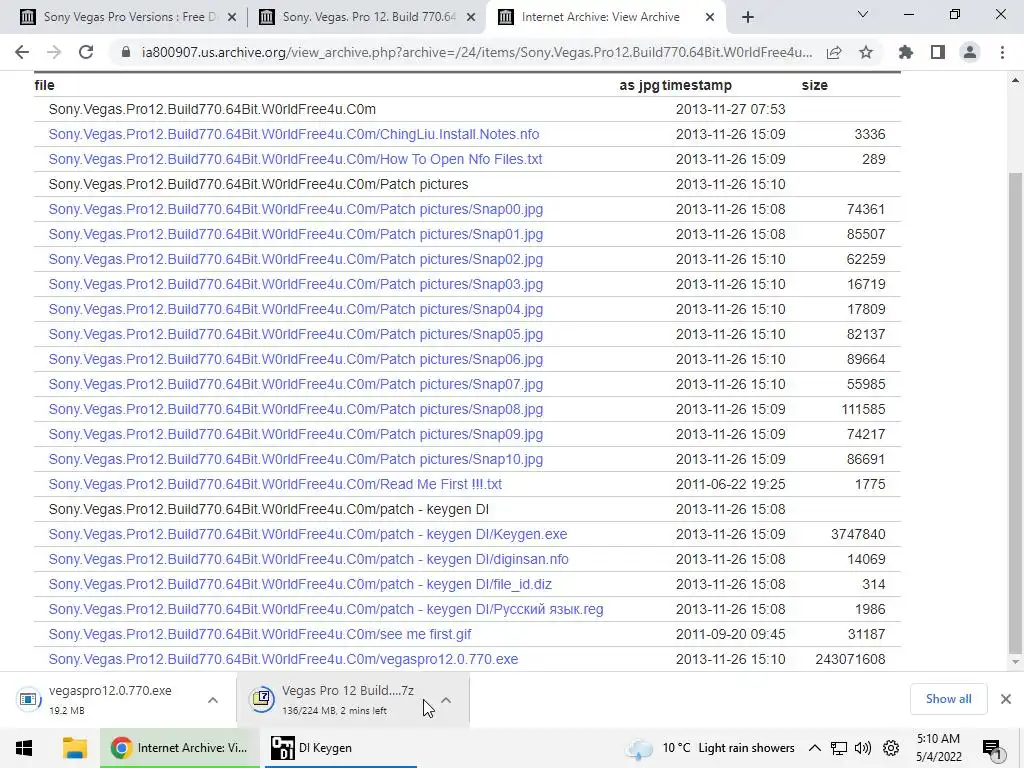
Task: Open Read Me First !!!.txt link
Action: 275,484
